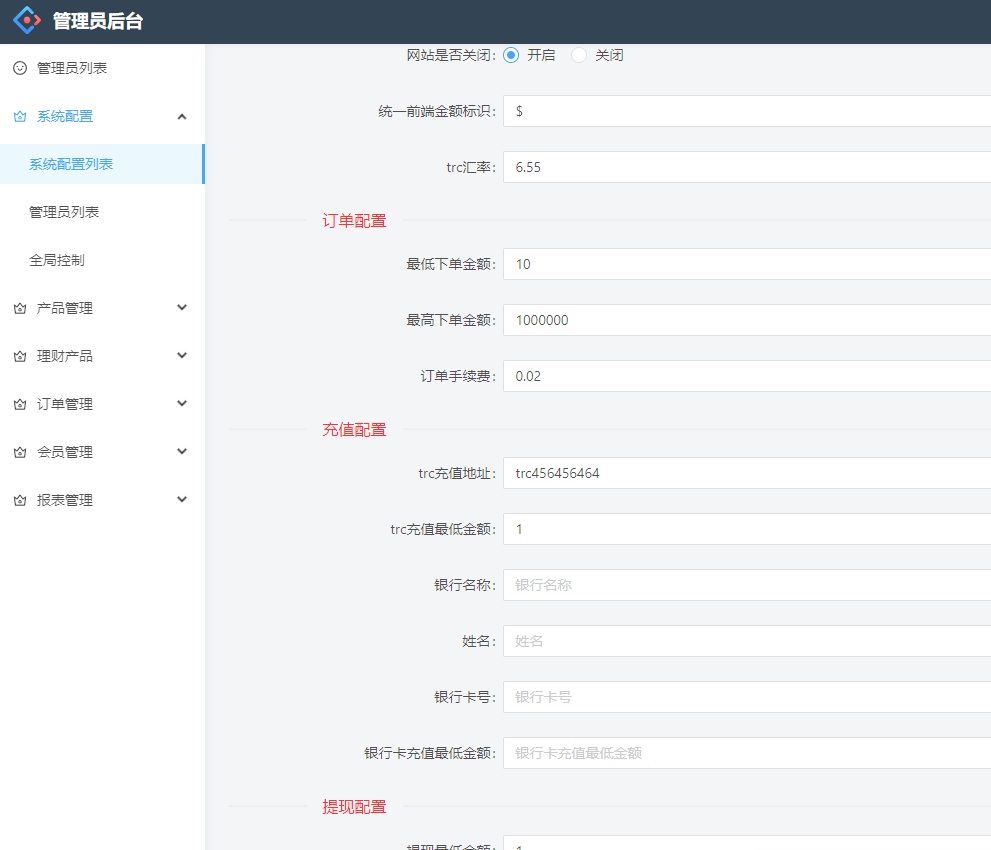Click the trc汇率 value field

tap(700, 167)
